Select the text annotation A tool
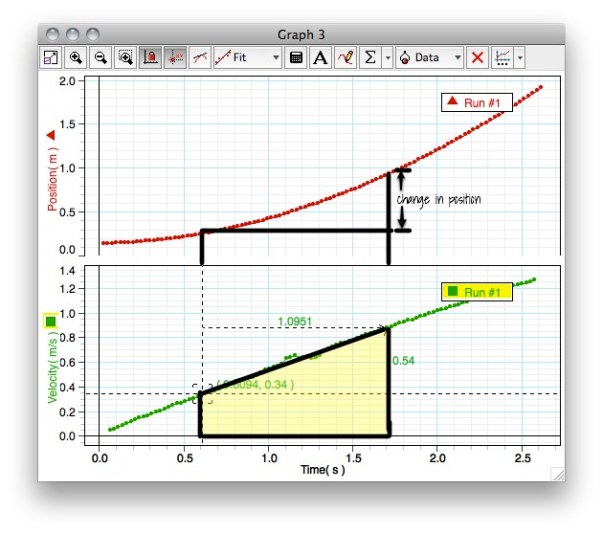Viewport: 603px width, 534px height. point(320,58)
